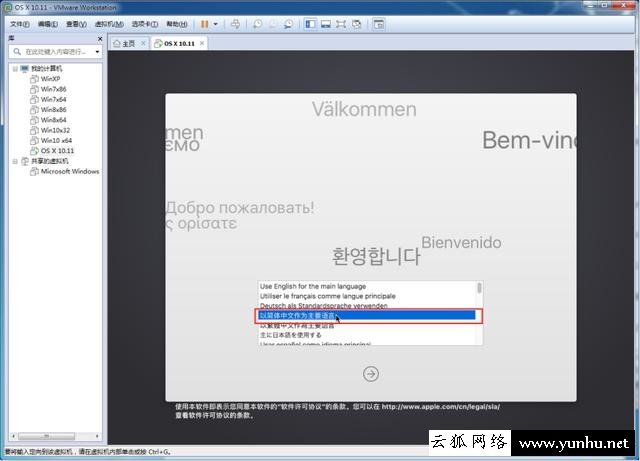Select Win10x32 in the library tree
Image resolution: width=640 pixels, height=461 pixels.
pyautogui.click(x=55, y=130)
